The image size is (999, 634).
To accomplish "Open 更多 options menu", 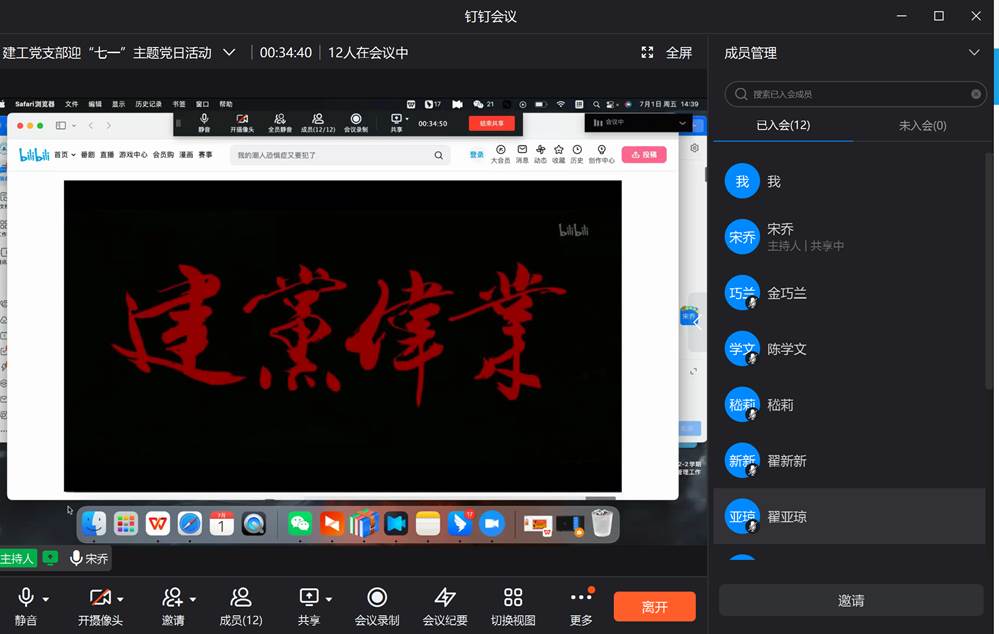I will click(x=581, y=598).
